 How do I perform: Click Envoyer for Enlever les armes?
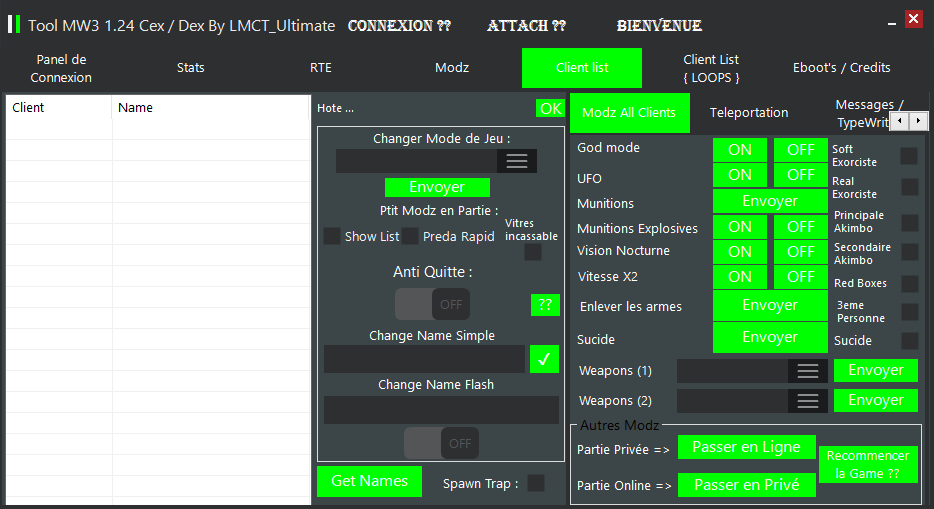tap(770, 305)
